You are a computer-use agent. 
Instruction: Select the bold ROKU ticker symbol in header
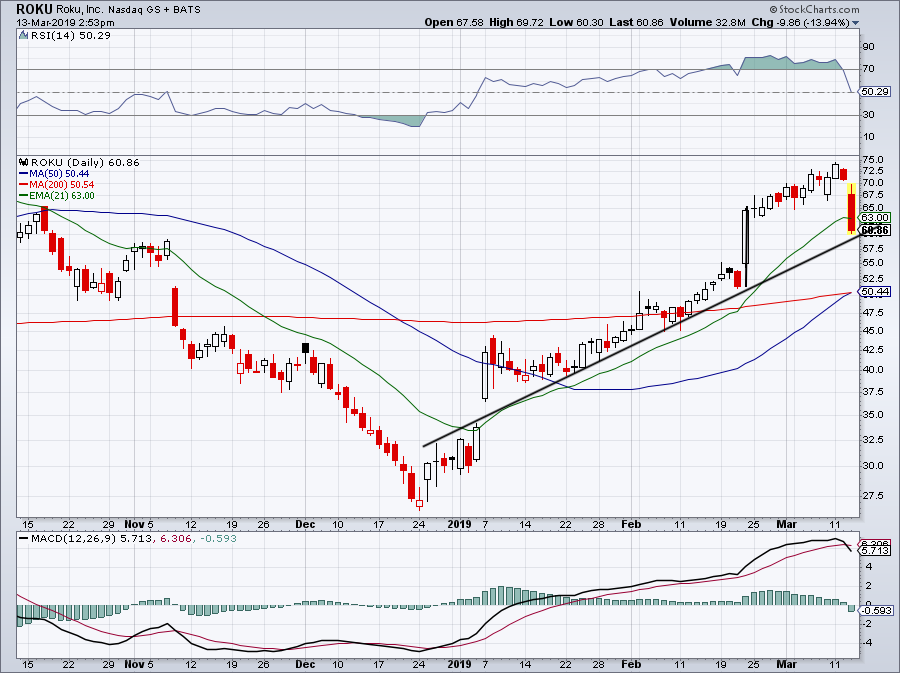(34, 9)
